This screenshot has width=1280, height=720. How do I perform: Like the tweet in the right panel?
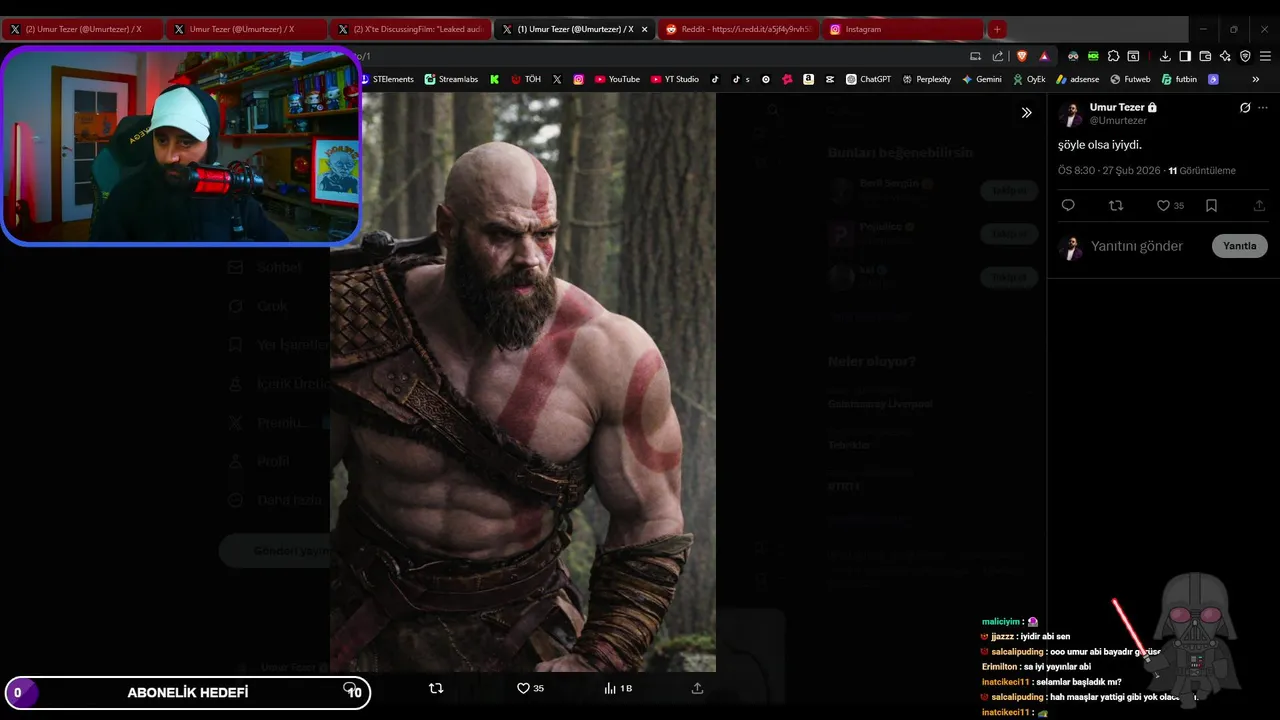[x=1170, y=206]
